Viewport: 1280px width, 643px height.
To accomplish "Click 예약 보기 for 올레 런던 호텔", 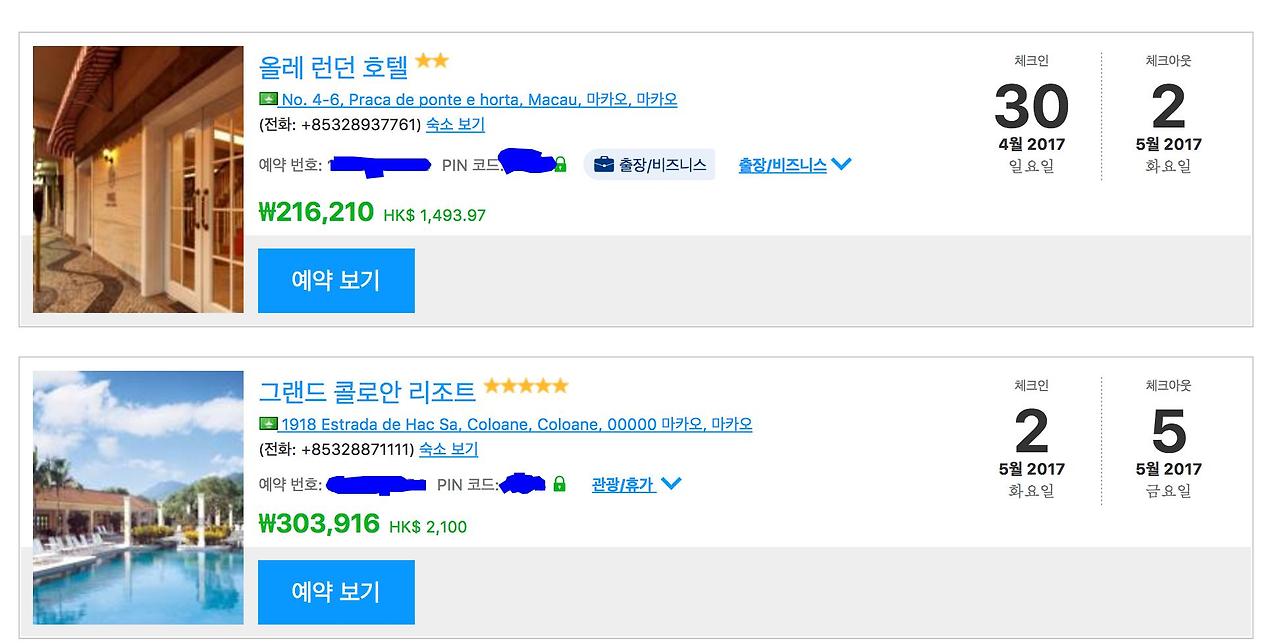I will tap(336, 280).
